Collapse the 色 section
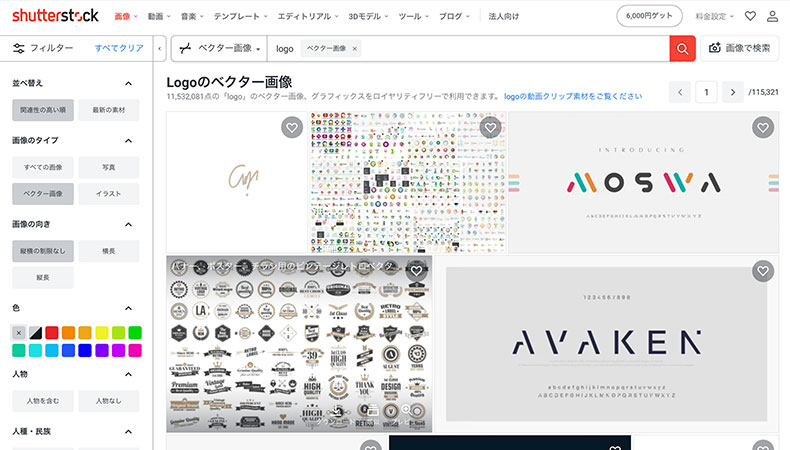The height and width of the screenshot is (450, 790). [x=128, y=308]
